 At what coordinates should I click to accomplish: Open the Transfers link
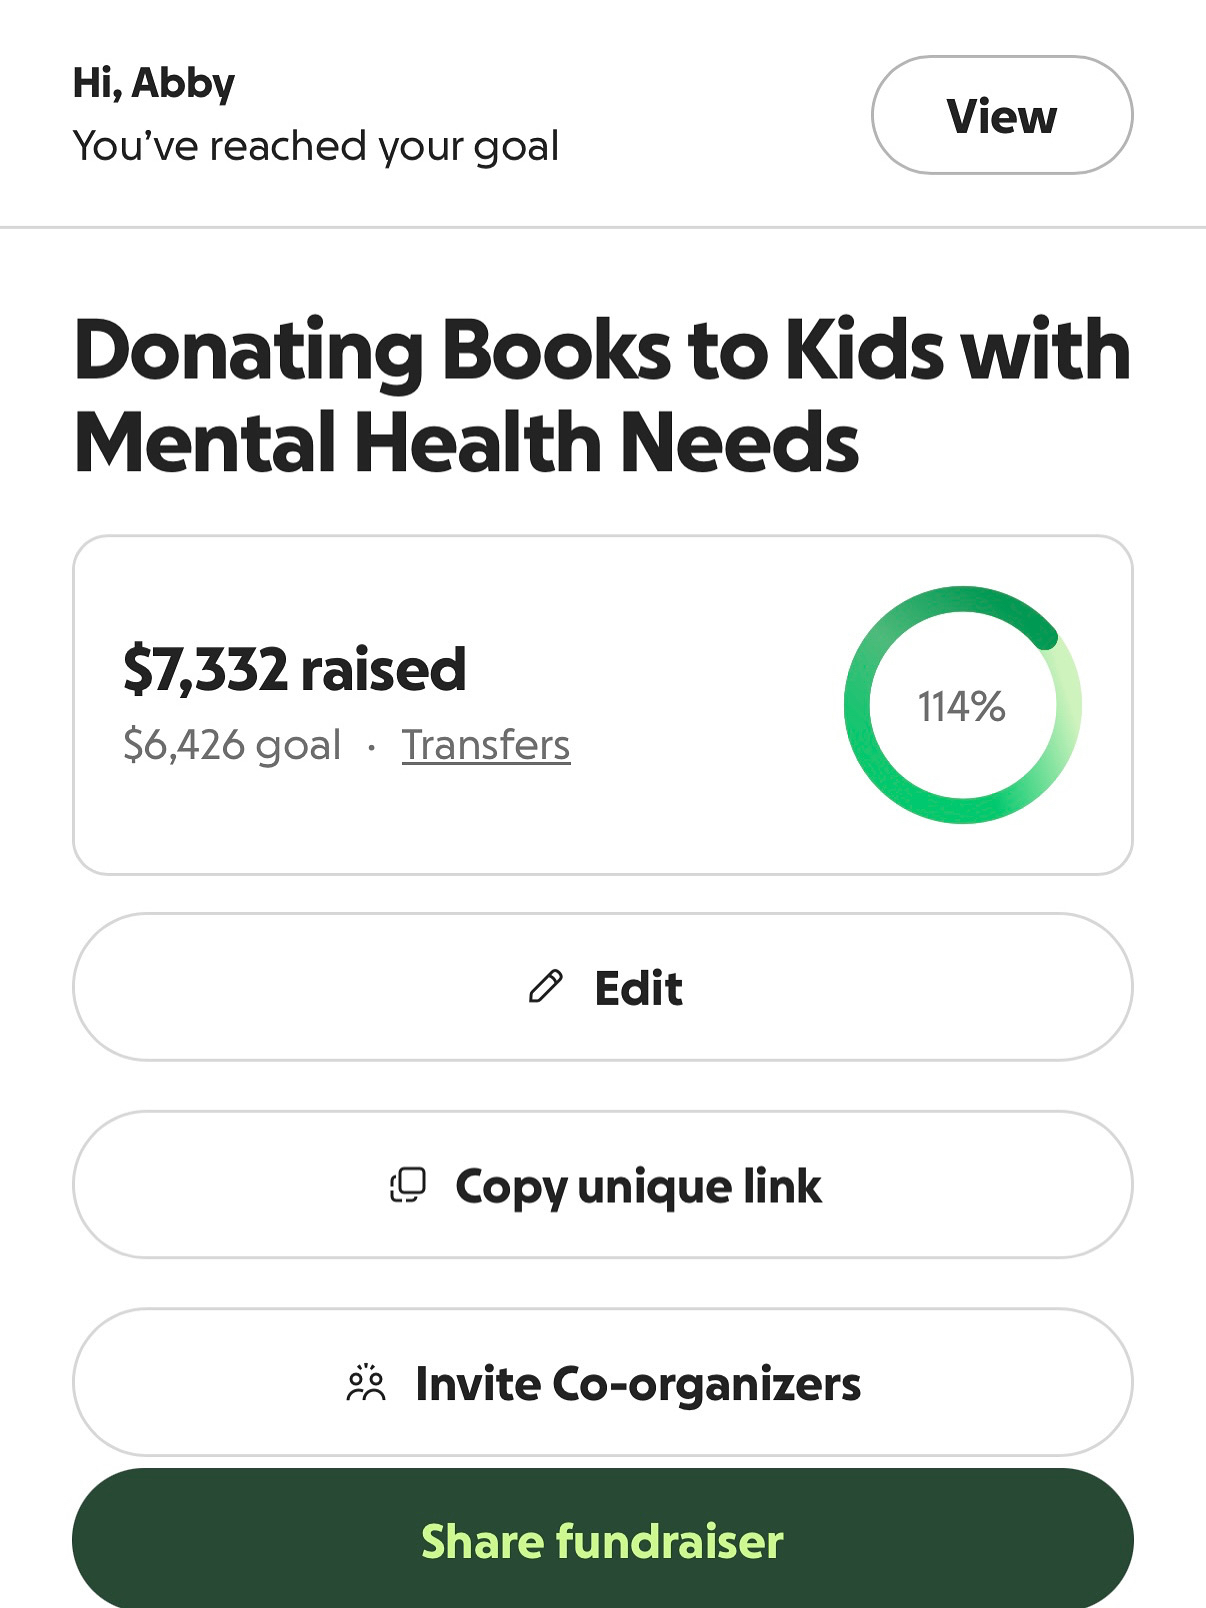pyautogui.click(x=486, y=745)
